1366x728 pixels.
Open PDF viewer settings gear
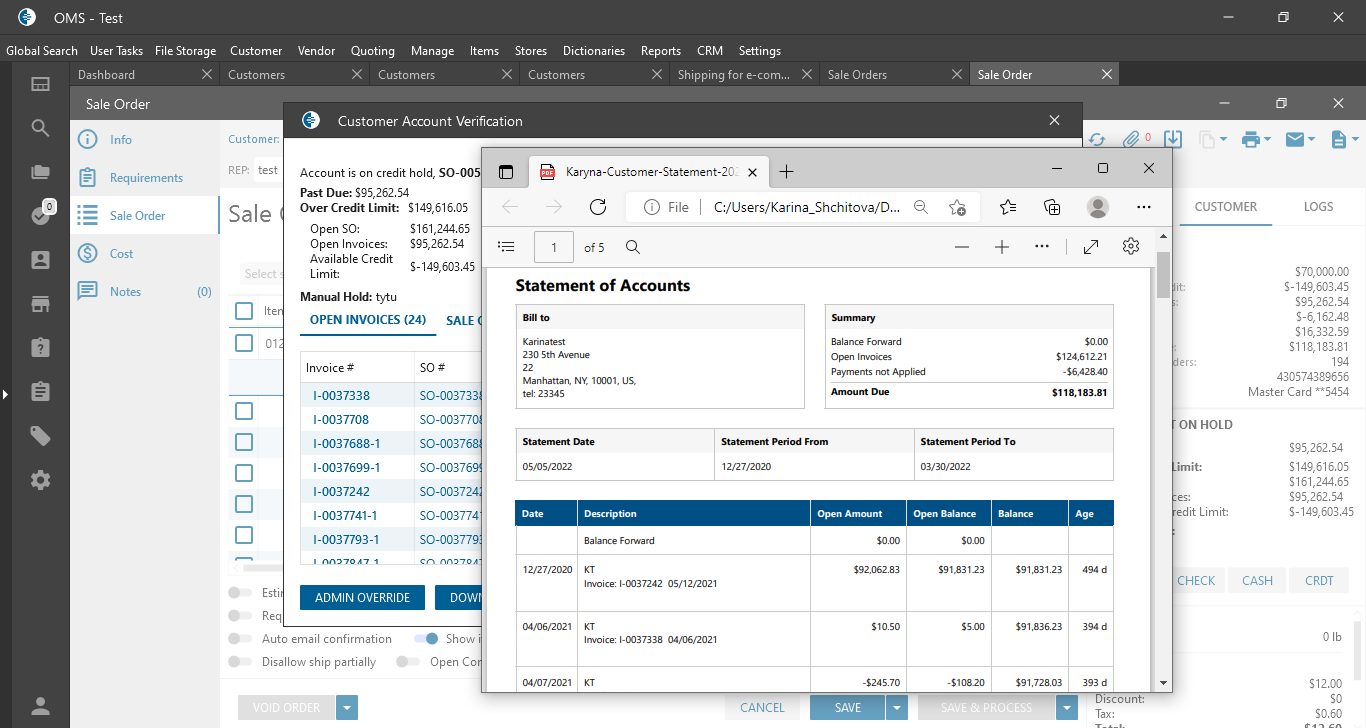1131,247
